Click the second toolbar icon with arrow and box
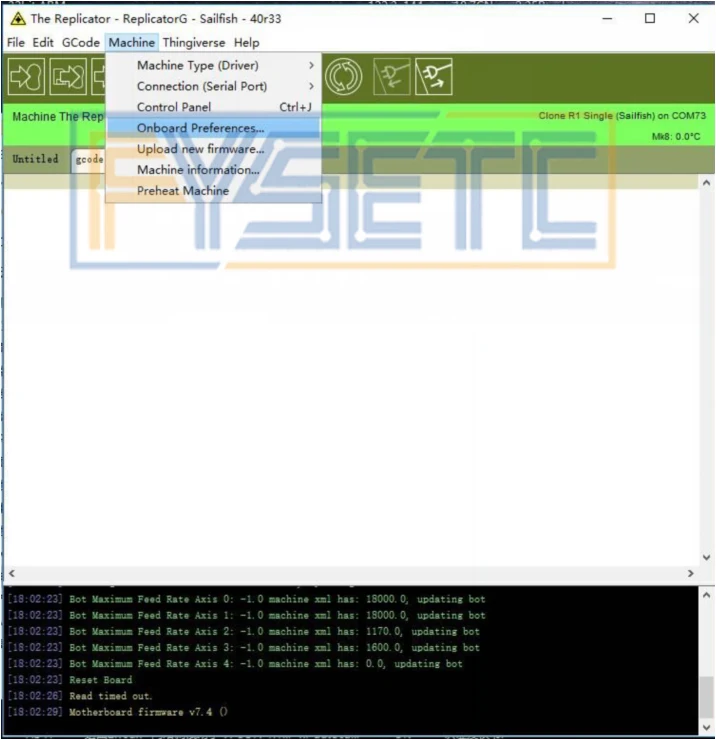 point(68,76)
